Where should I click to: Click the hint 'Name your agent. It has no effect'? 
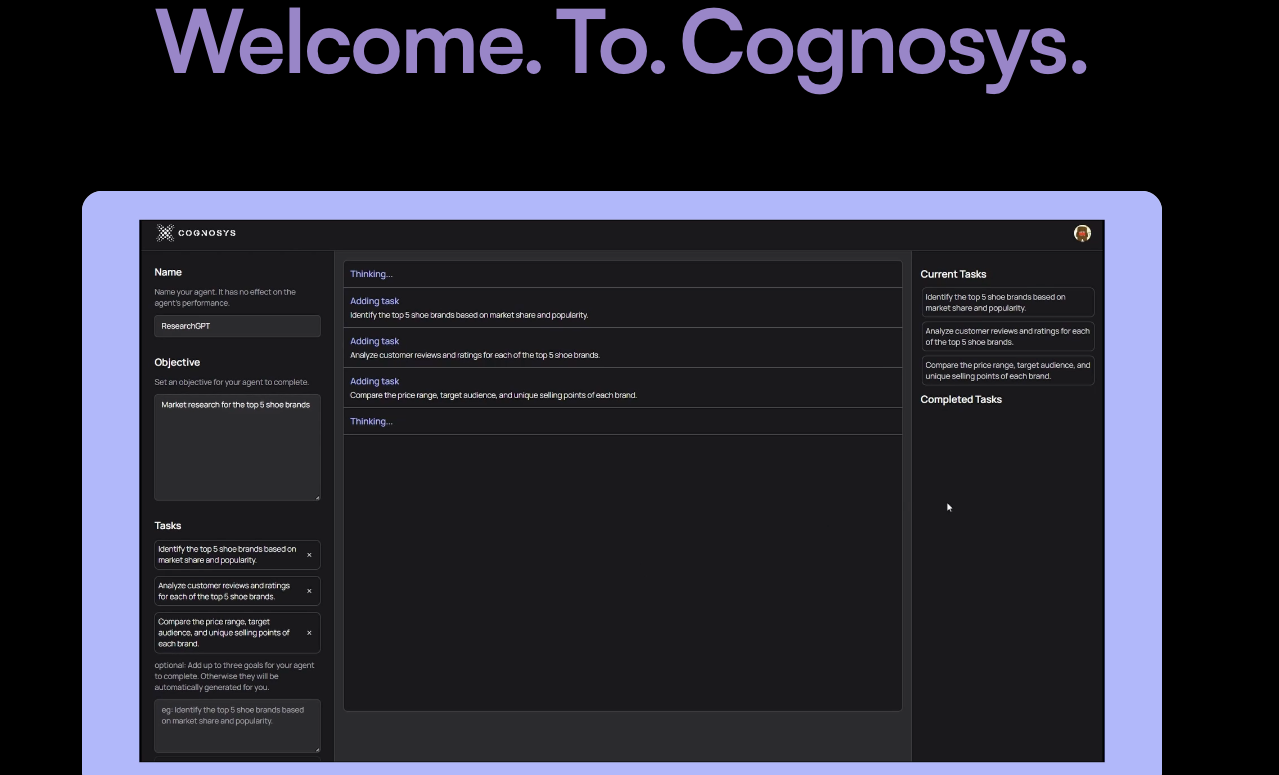point(225,297)
